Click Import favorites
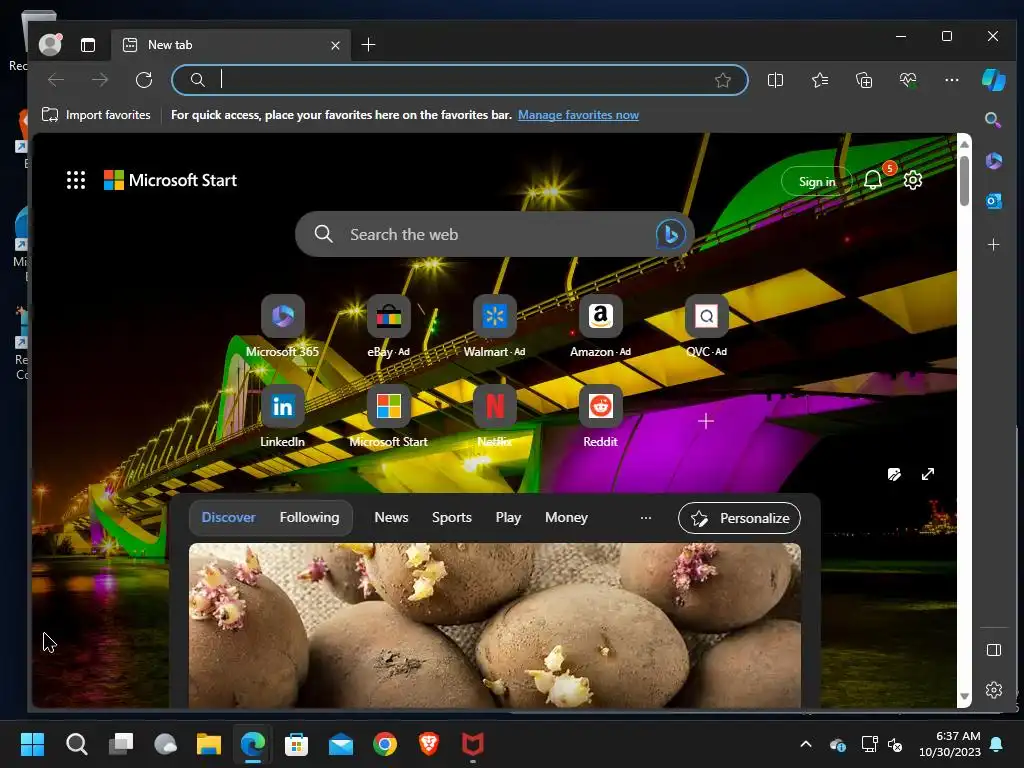Screen dimensions: 1024x768 96,115
